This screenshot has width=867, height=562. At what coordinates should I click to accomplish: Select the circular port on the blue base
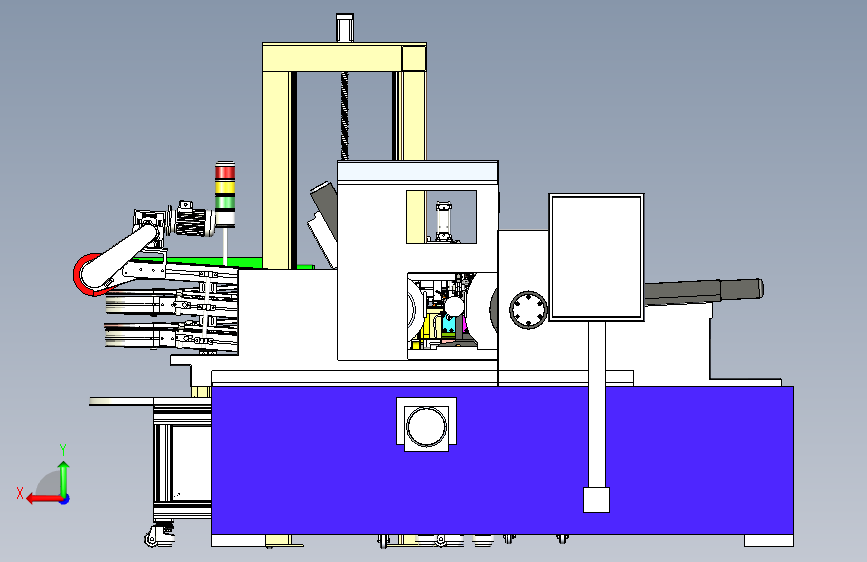click(x=426, y=426)
